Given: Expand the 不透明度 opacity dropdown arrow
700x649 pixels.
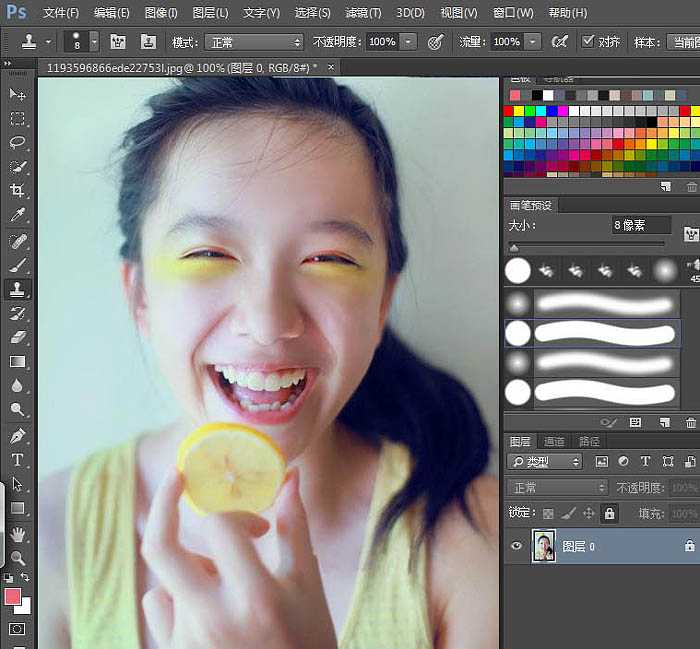Looking at the screenshot, I should 408,42.
